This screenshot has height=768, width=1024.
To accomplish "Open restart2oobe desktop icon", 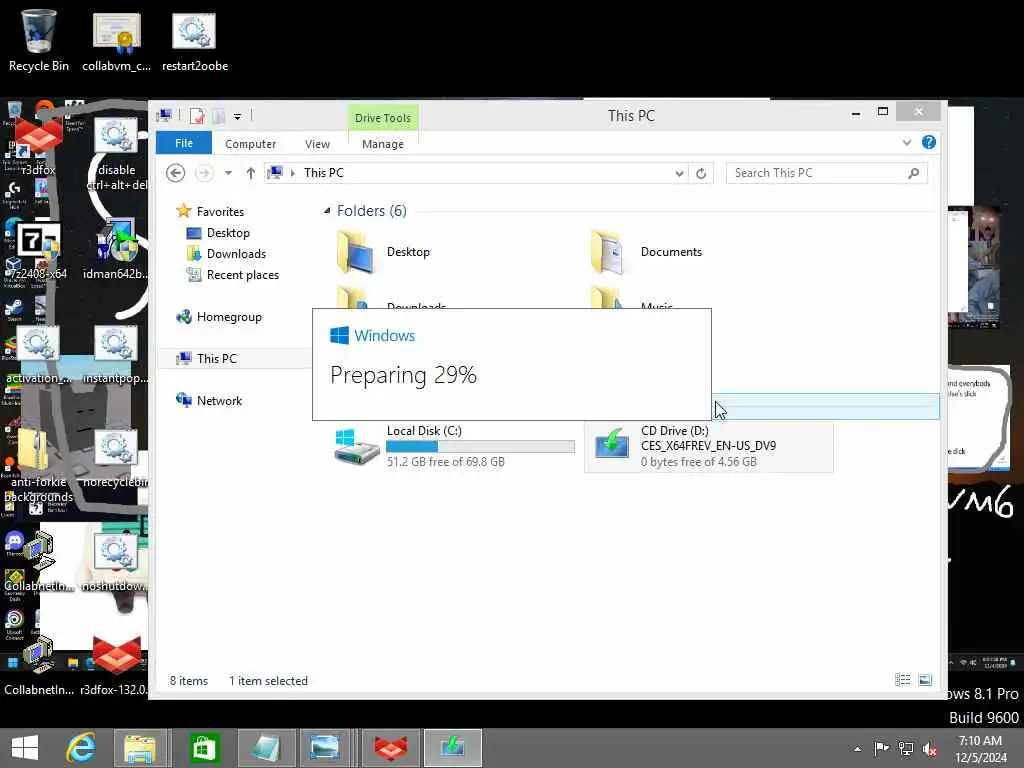I will (195, 40).
